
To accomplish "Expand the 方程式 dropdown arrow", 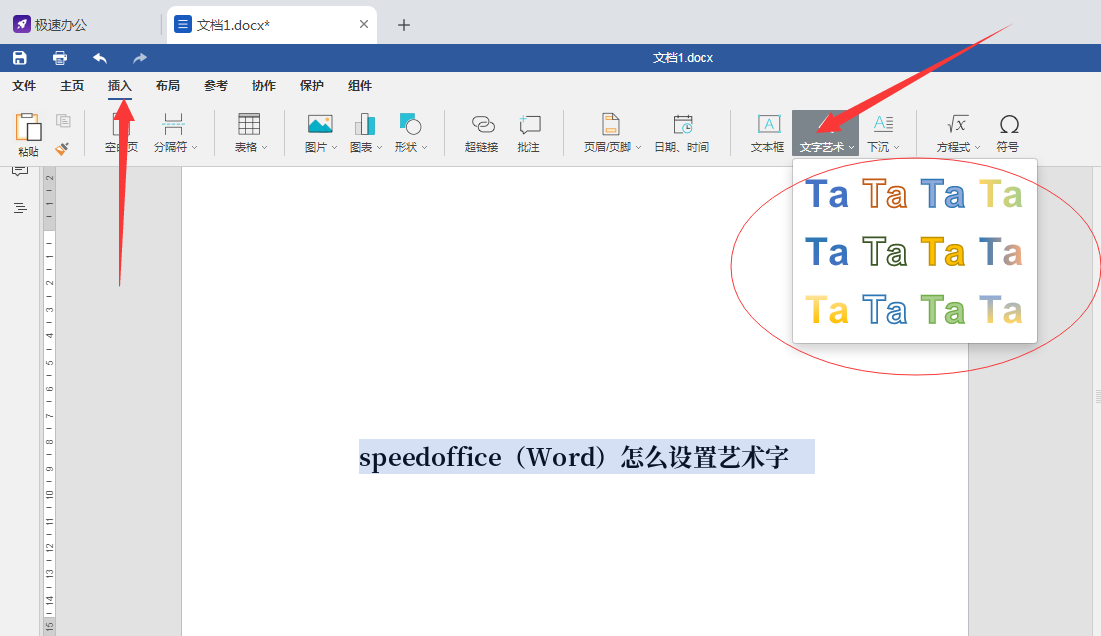I will tap(977, 147).
